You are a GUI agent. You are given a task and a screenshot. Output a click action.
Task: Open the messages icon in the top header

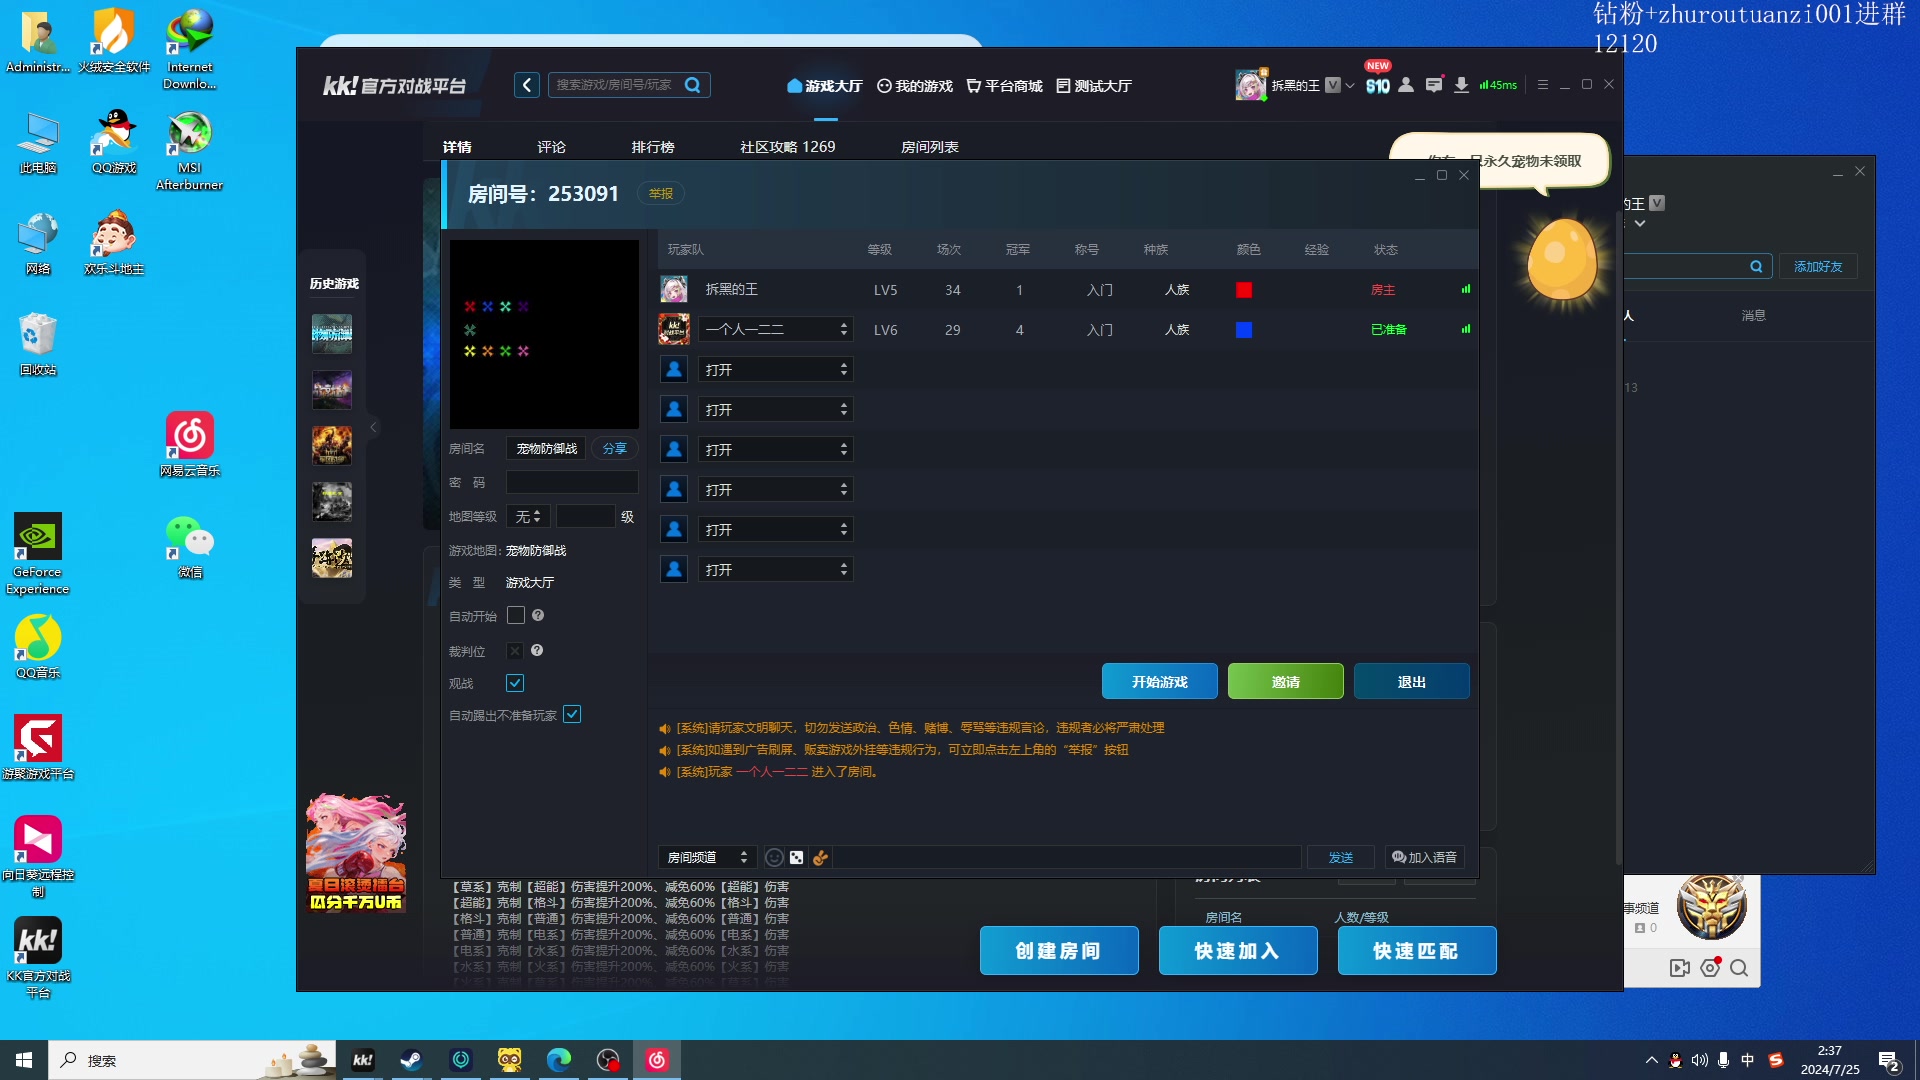tap(1433, 85)
